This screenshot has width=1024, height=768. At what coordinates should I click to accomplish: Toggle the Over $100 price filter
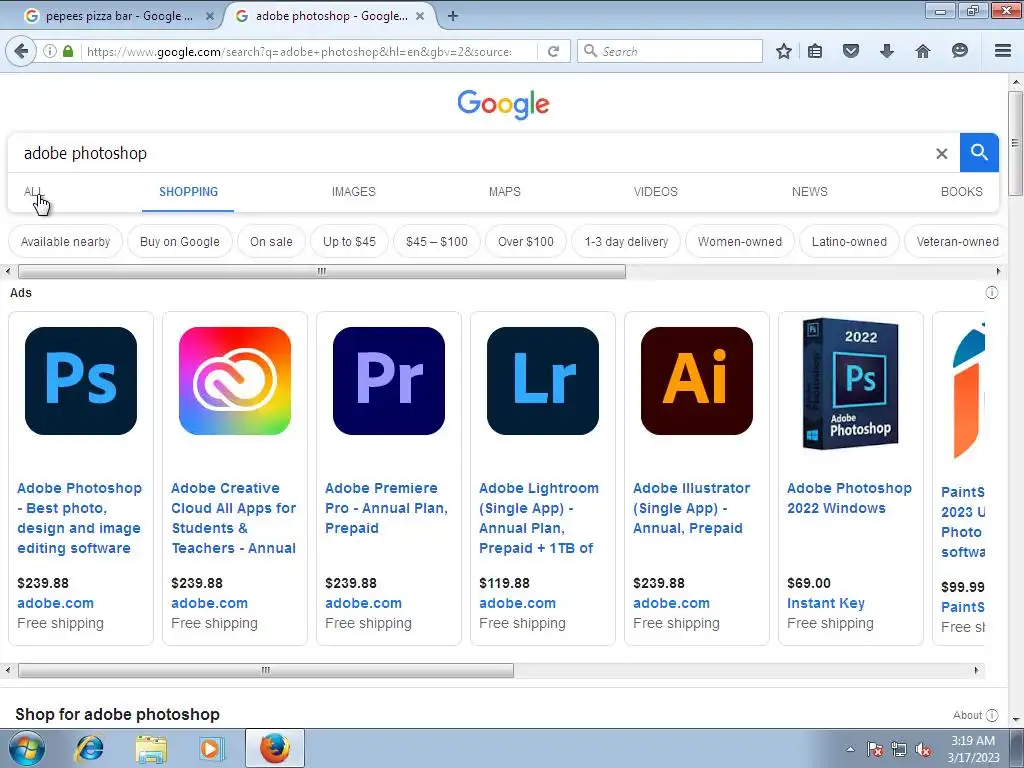click(x=526, y=242)
